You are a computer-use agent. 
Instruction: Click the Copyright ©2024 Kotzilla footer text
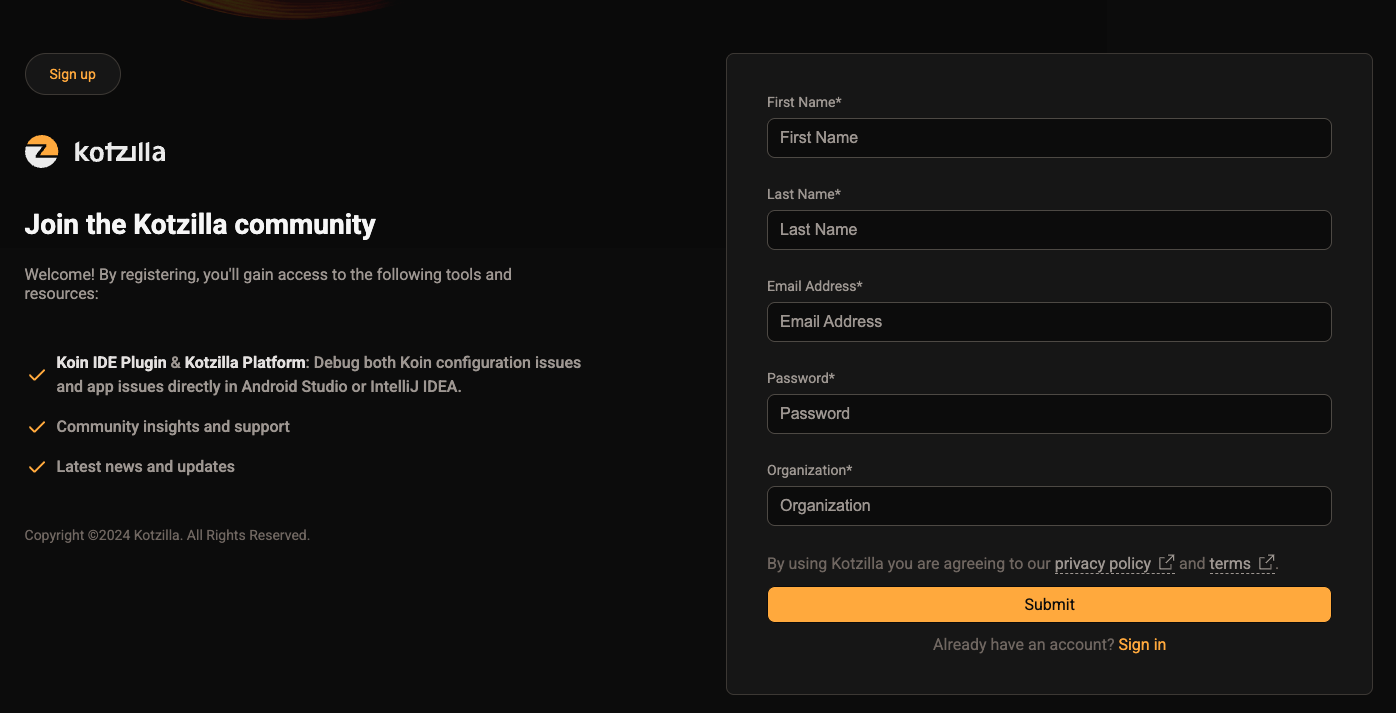(x=167, y=536)
